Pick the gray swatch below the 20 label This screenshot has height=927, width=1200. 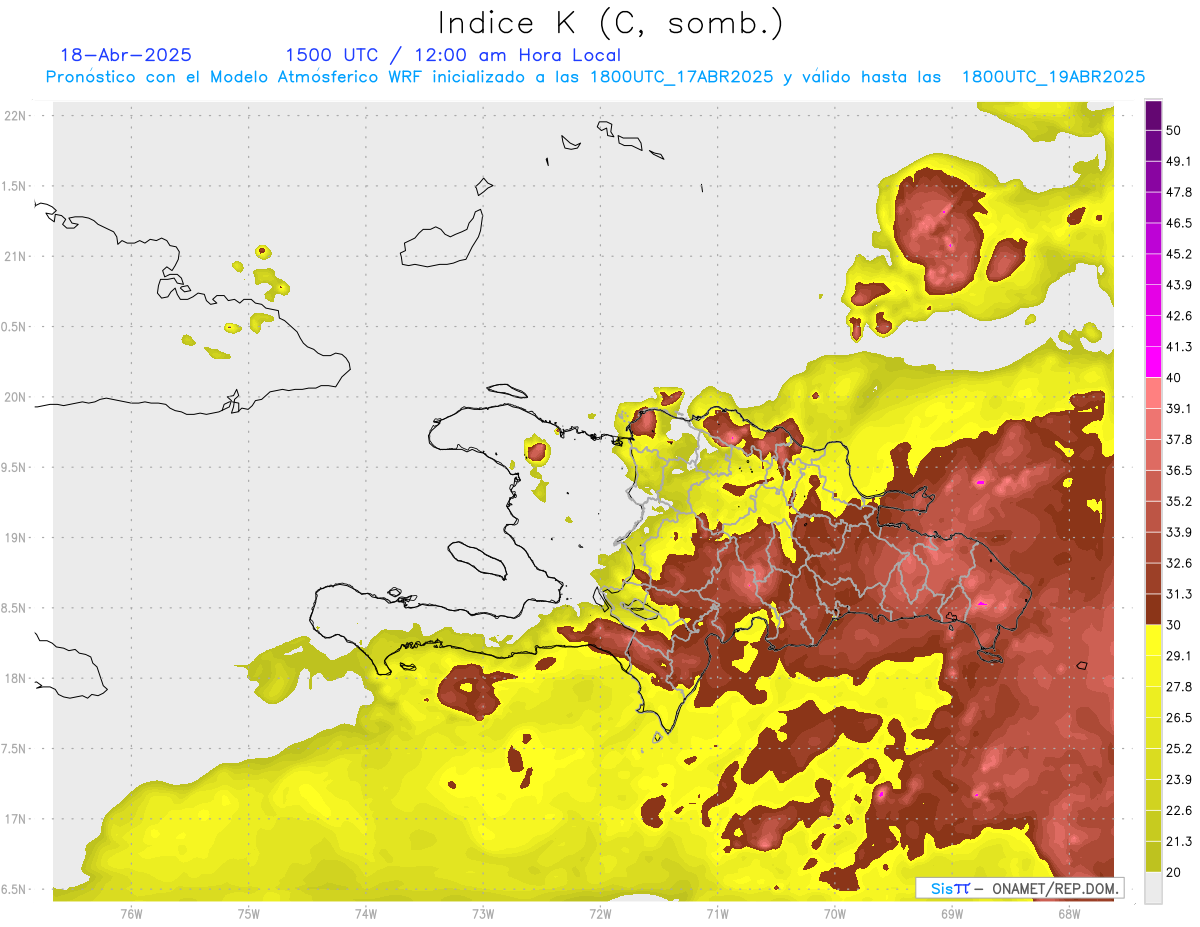pyautogui.click(x=1153, y=888)
